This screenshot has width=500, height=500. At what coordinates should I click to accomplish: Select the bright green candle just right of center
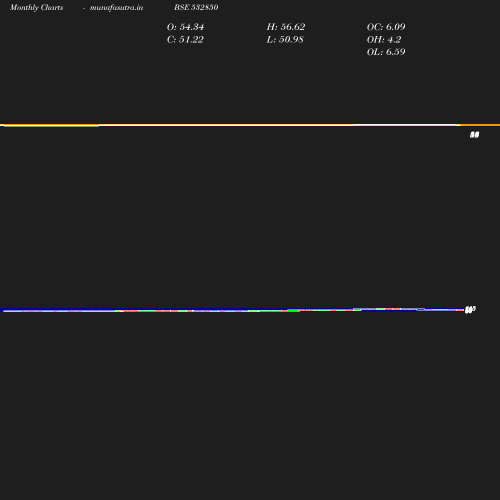coord(293,310)
